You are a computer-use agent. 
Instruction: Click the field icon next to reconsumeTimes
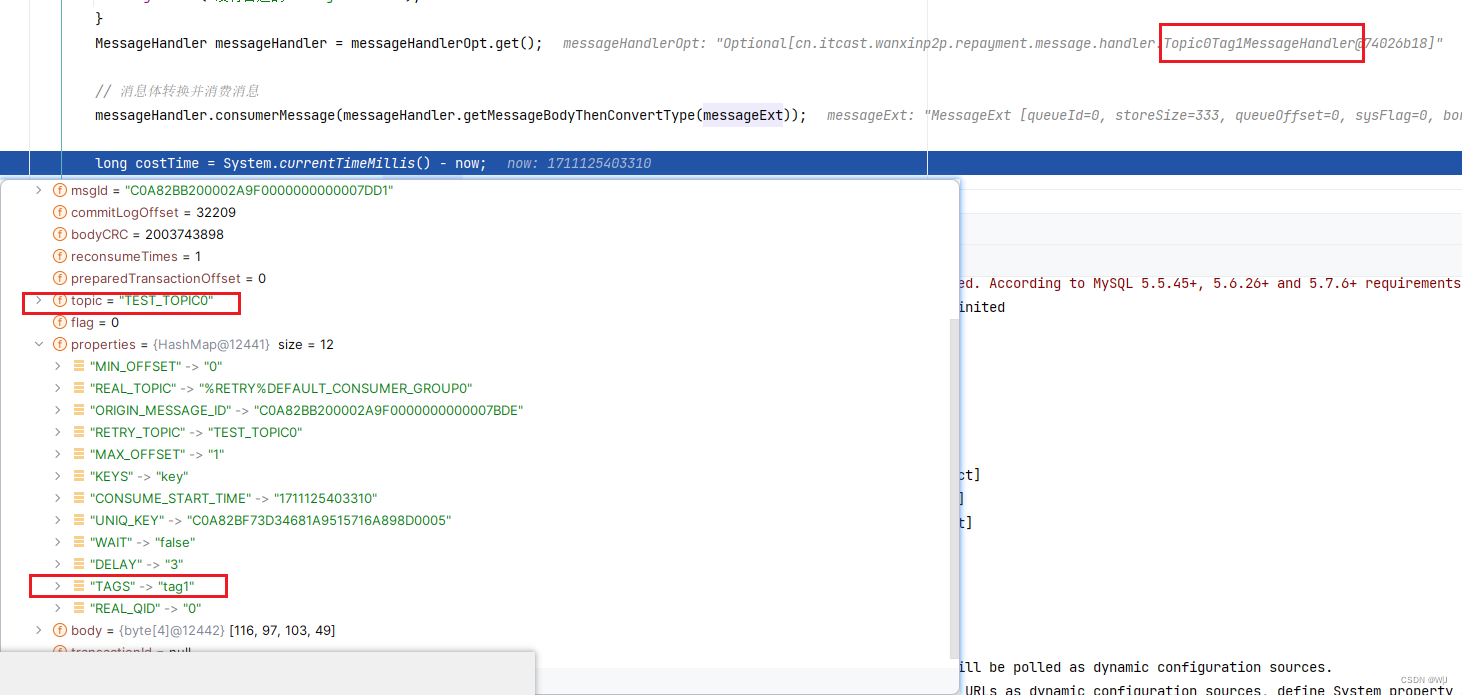tap(60, 256)
